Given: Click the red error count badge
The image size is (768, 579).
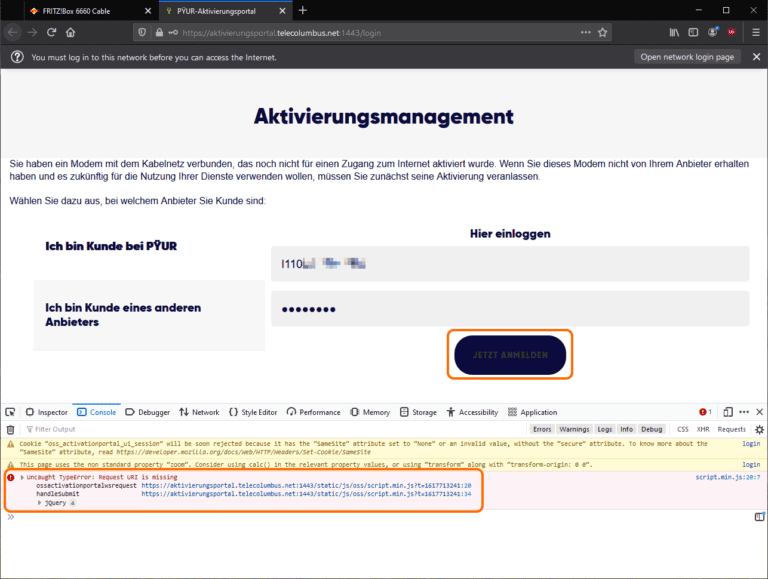Looking at the screenshot, I should pyautogui.click(x=705, y=412).
